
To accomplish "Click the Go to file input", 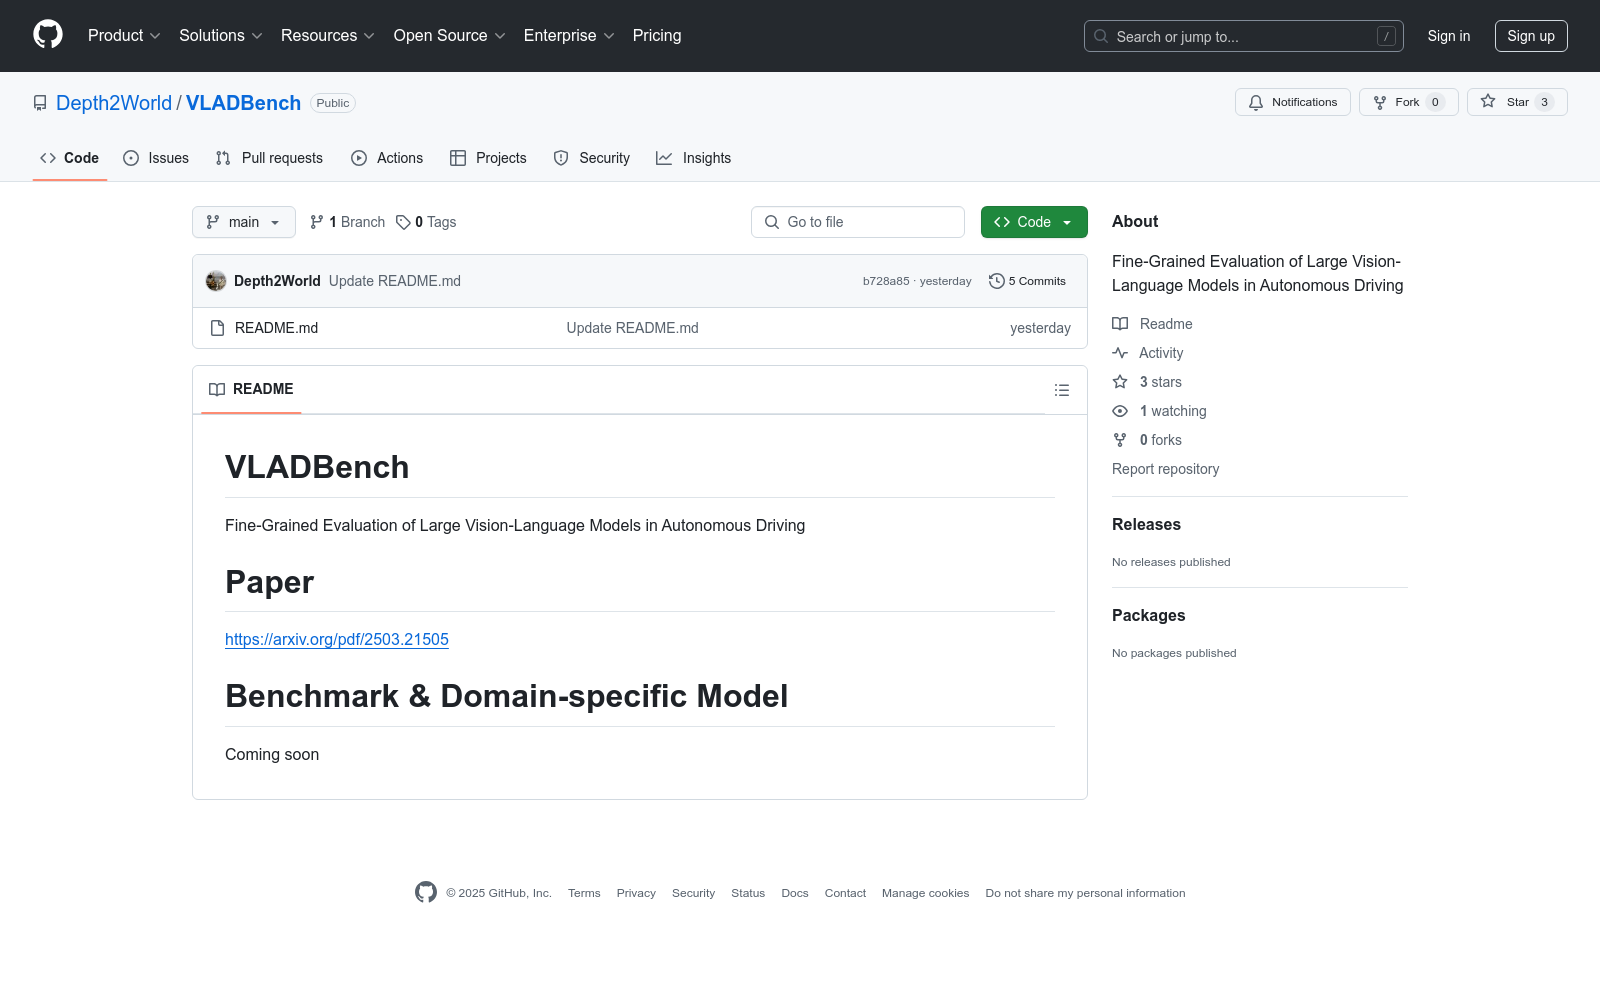I will (858, 222).
